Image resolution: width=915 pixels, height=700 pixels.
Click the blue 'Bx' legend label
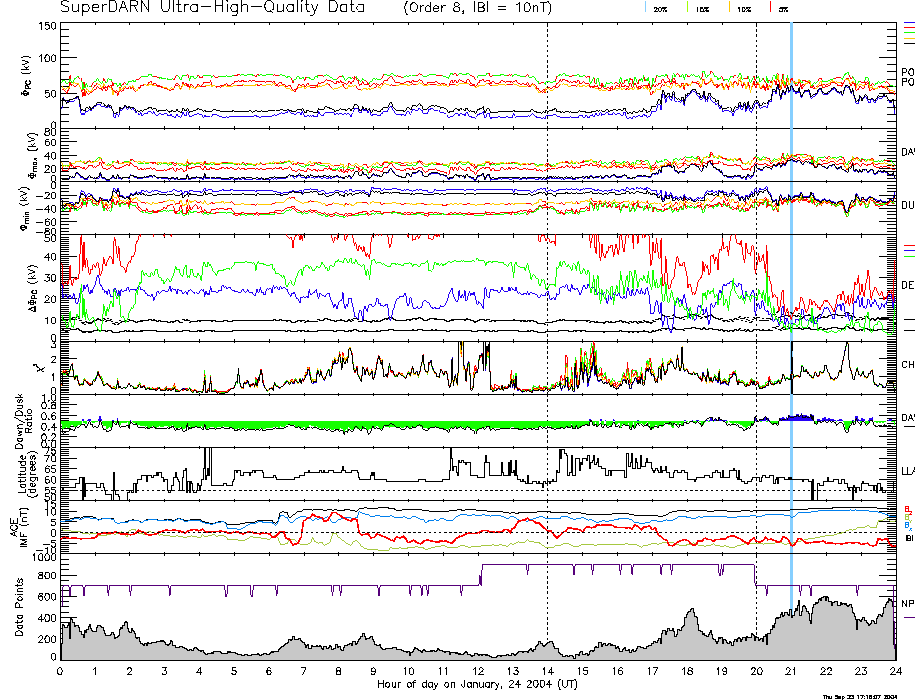pos(908,526)
